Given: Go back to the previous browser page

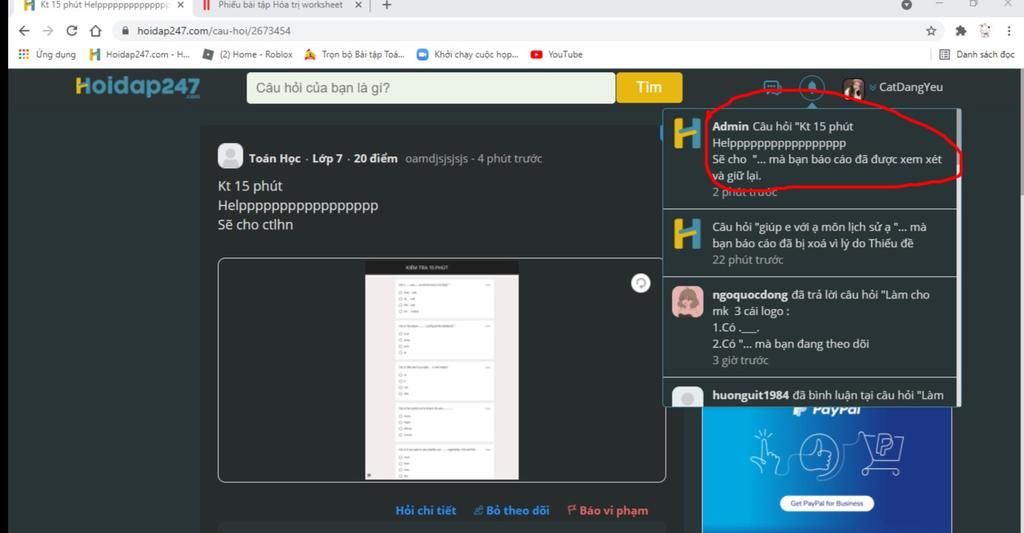Looking at the screenshot, I should coord(24,31).
